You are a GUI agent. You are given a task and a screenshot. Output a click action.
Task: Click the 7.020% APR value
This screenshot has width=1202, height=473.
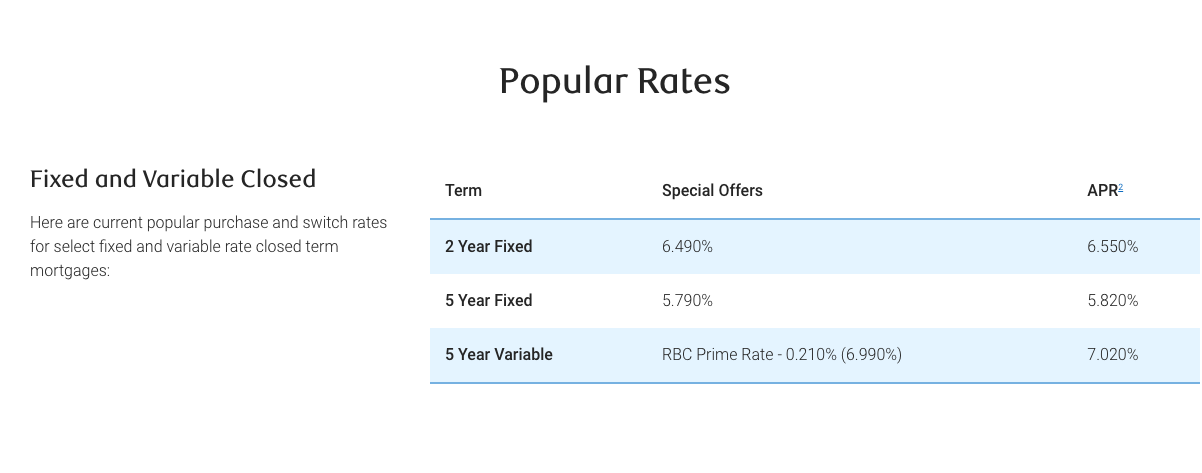point(1112,354)
